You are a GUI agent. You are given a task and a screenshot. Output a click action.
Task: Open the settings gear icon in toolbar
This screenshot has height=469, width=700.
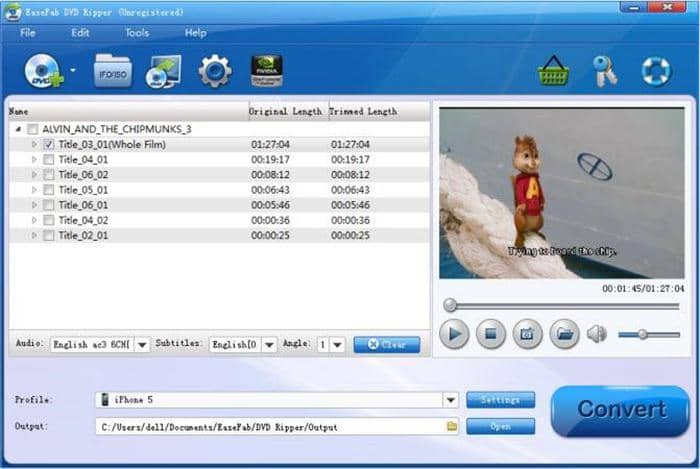coord(214,71)
